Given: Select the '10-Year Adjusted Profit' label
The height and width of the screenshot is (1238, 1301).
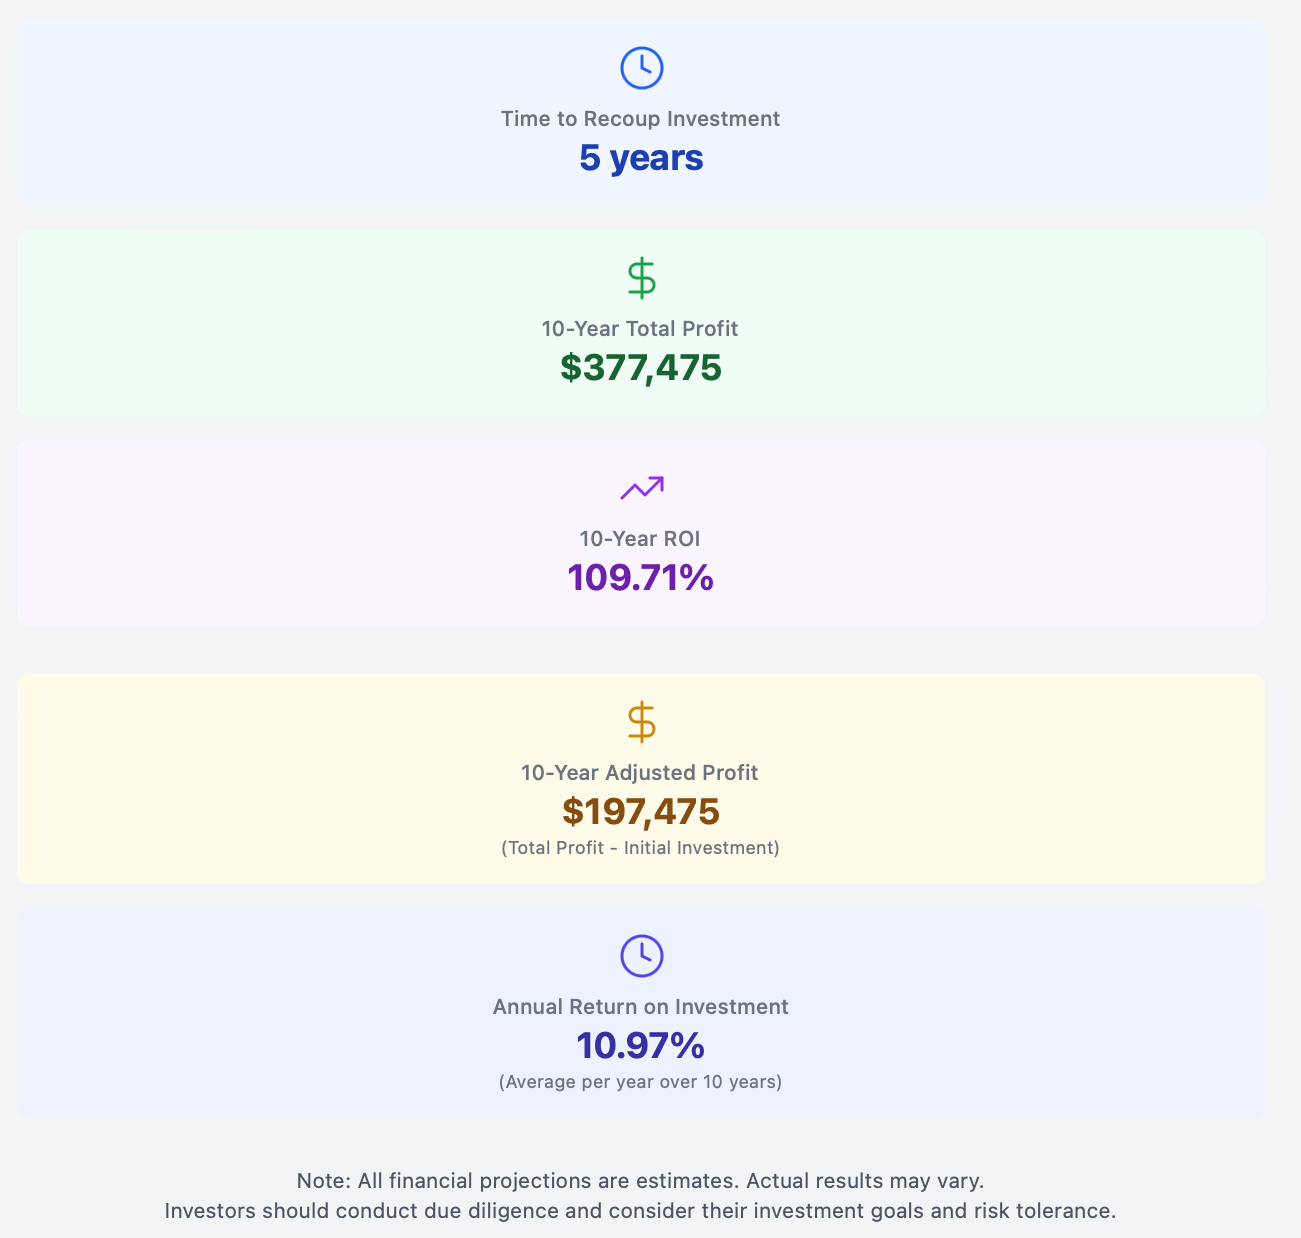Looking at the screenshot, I should [x=640, y=773].
